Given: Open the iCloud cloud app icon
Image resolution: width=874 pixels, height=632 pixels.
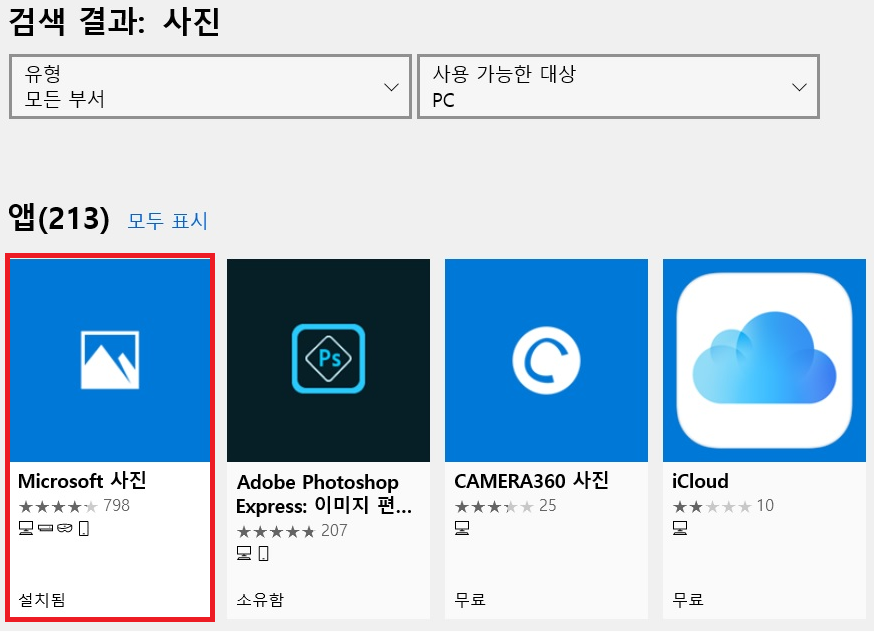Looking at the screenshot, I should tap(764, 359).
